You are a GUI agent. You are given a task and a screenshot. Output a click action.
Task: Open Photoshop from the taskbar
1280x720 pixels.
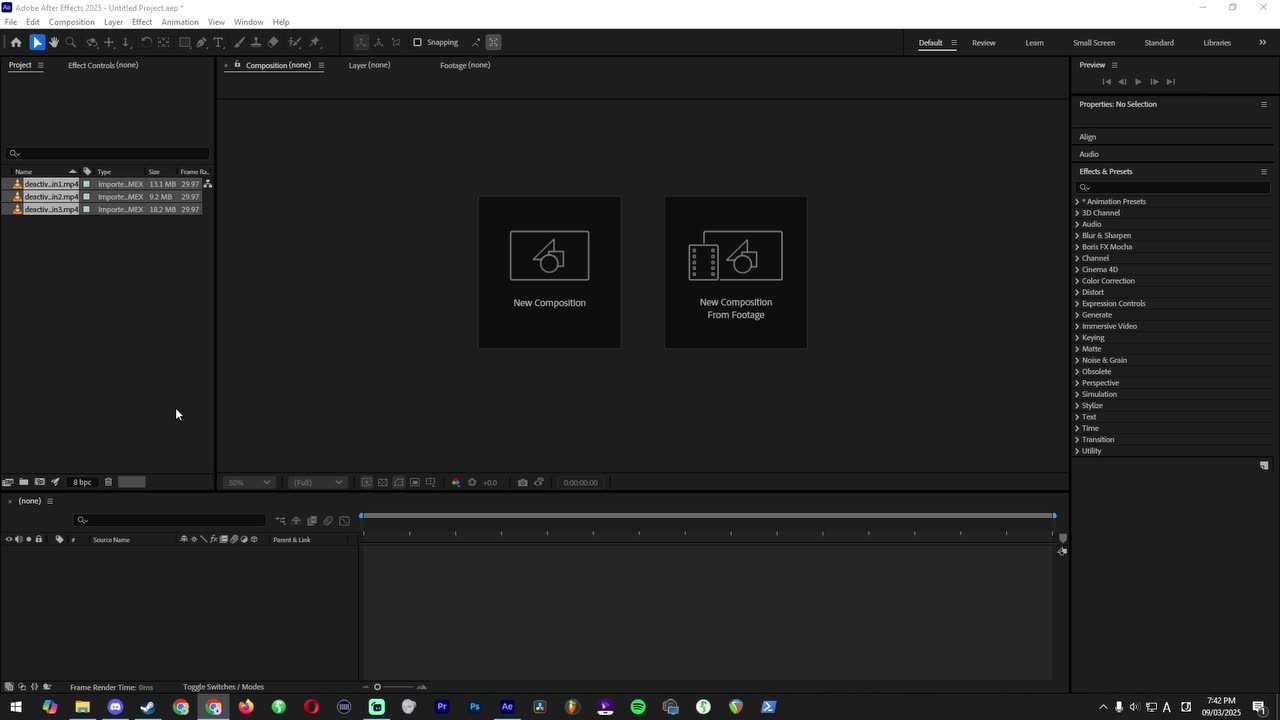[475, 707]
